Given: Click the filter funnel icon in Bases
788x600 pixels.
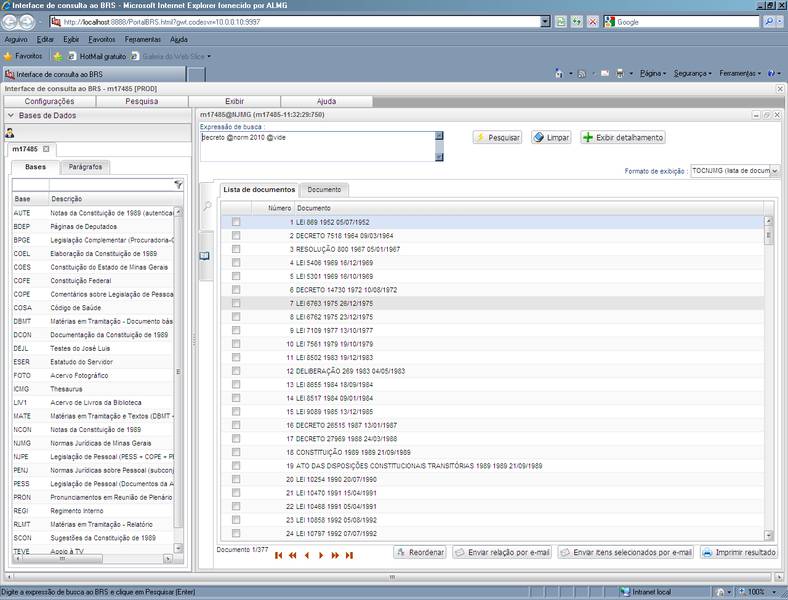Looking at the screenshot, I should click(178, 185).
